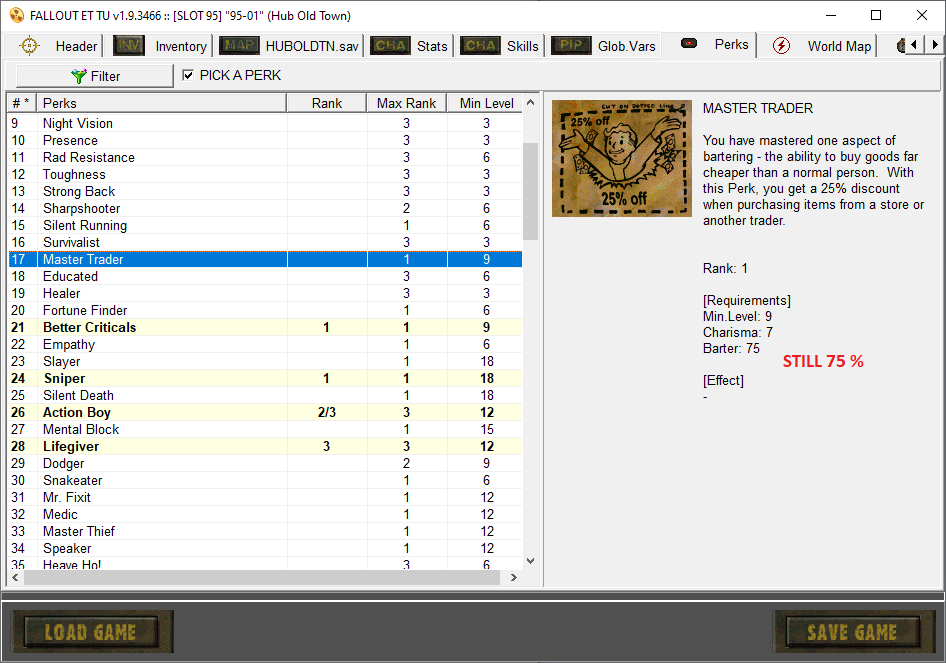Click the CHA icon beside Stats
This screenshot has width=946, height=663.
390,46
